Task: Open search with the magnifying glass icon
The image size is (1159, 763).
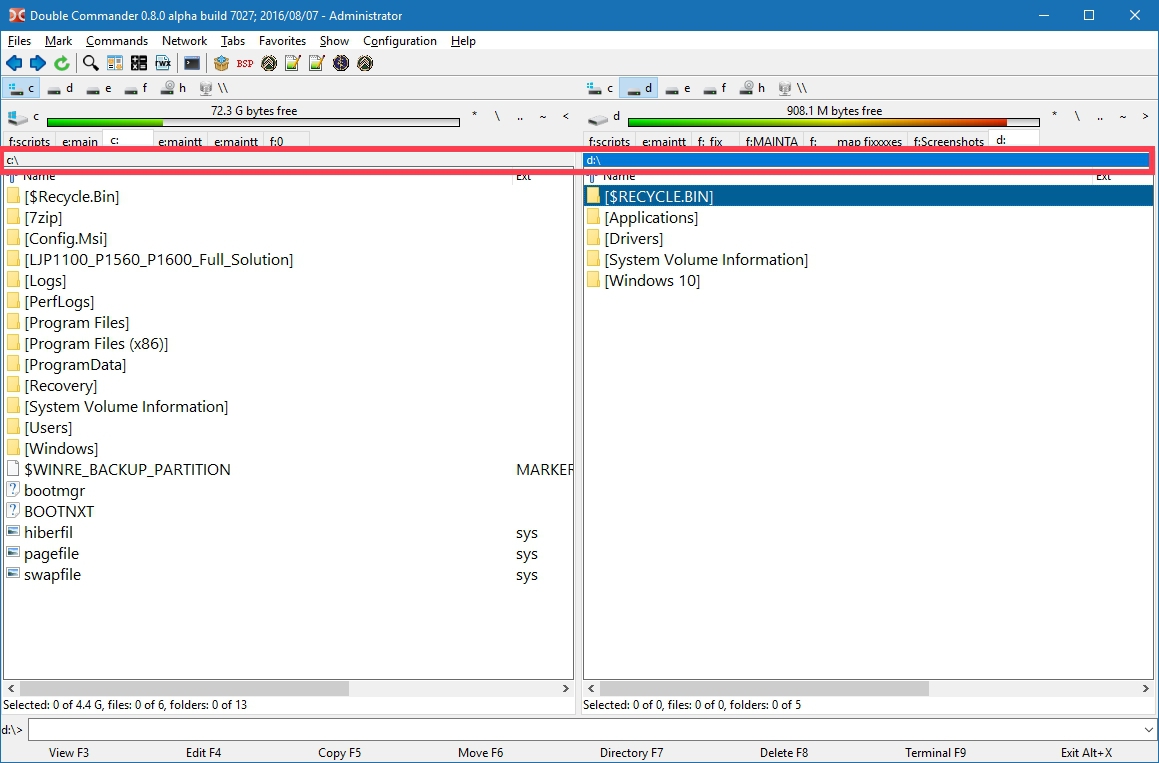Action: click(x=91, y=63)
